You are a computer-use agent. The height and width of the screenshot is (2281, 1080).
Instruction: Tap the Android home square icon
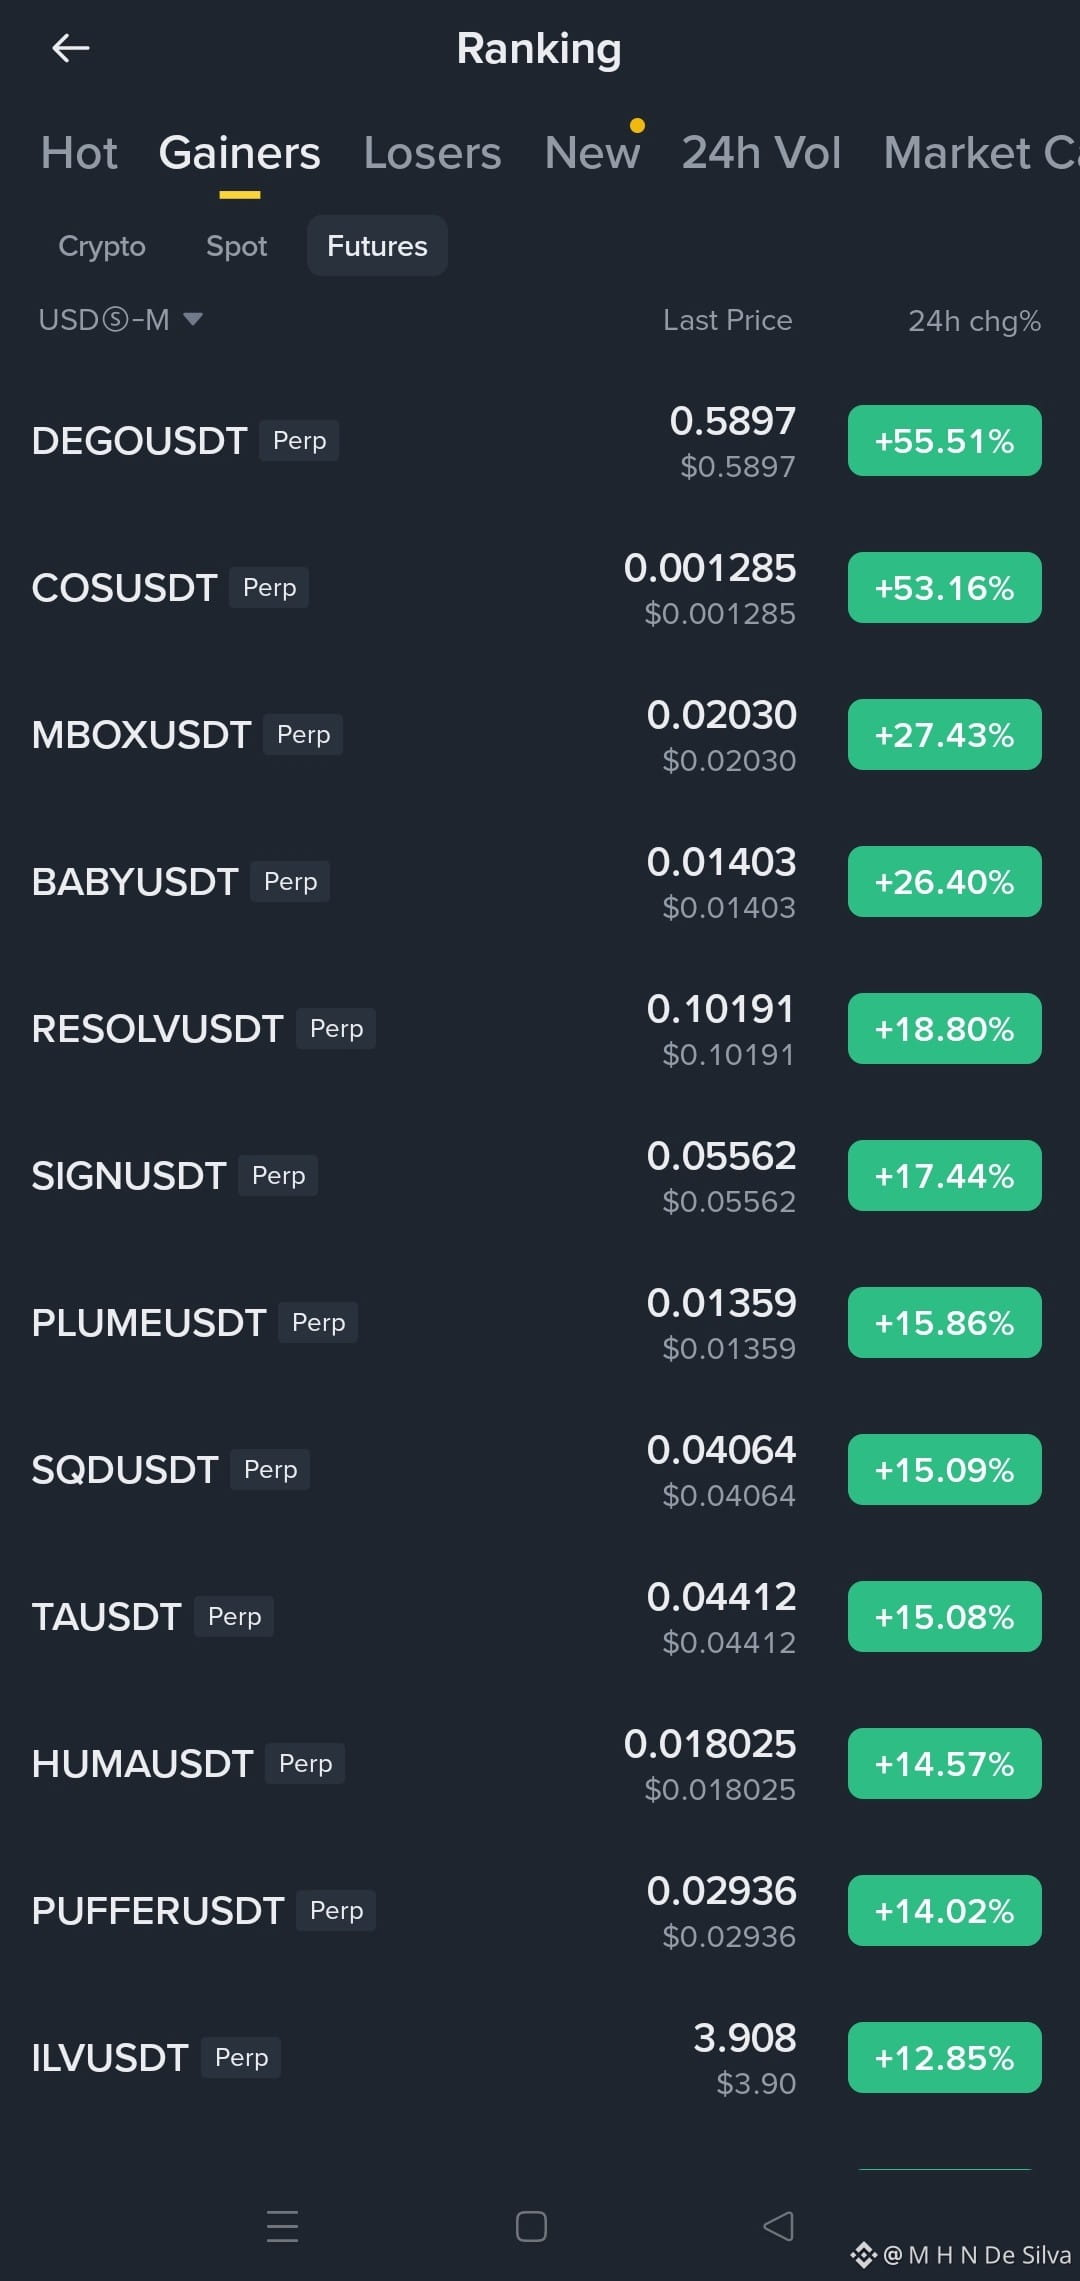coord(531,2226)
